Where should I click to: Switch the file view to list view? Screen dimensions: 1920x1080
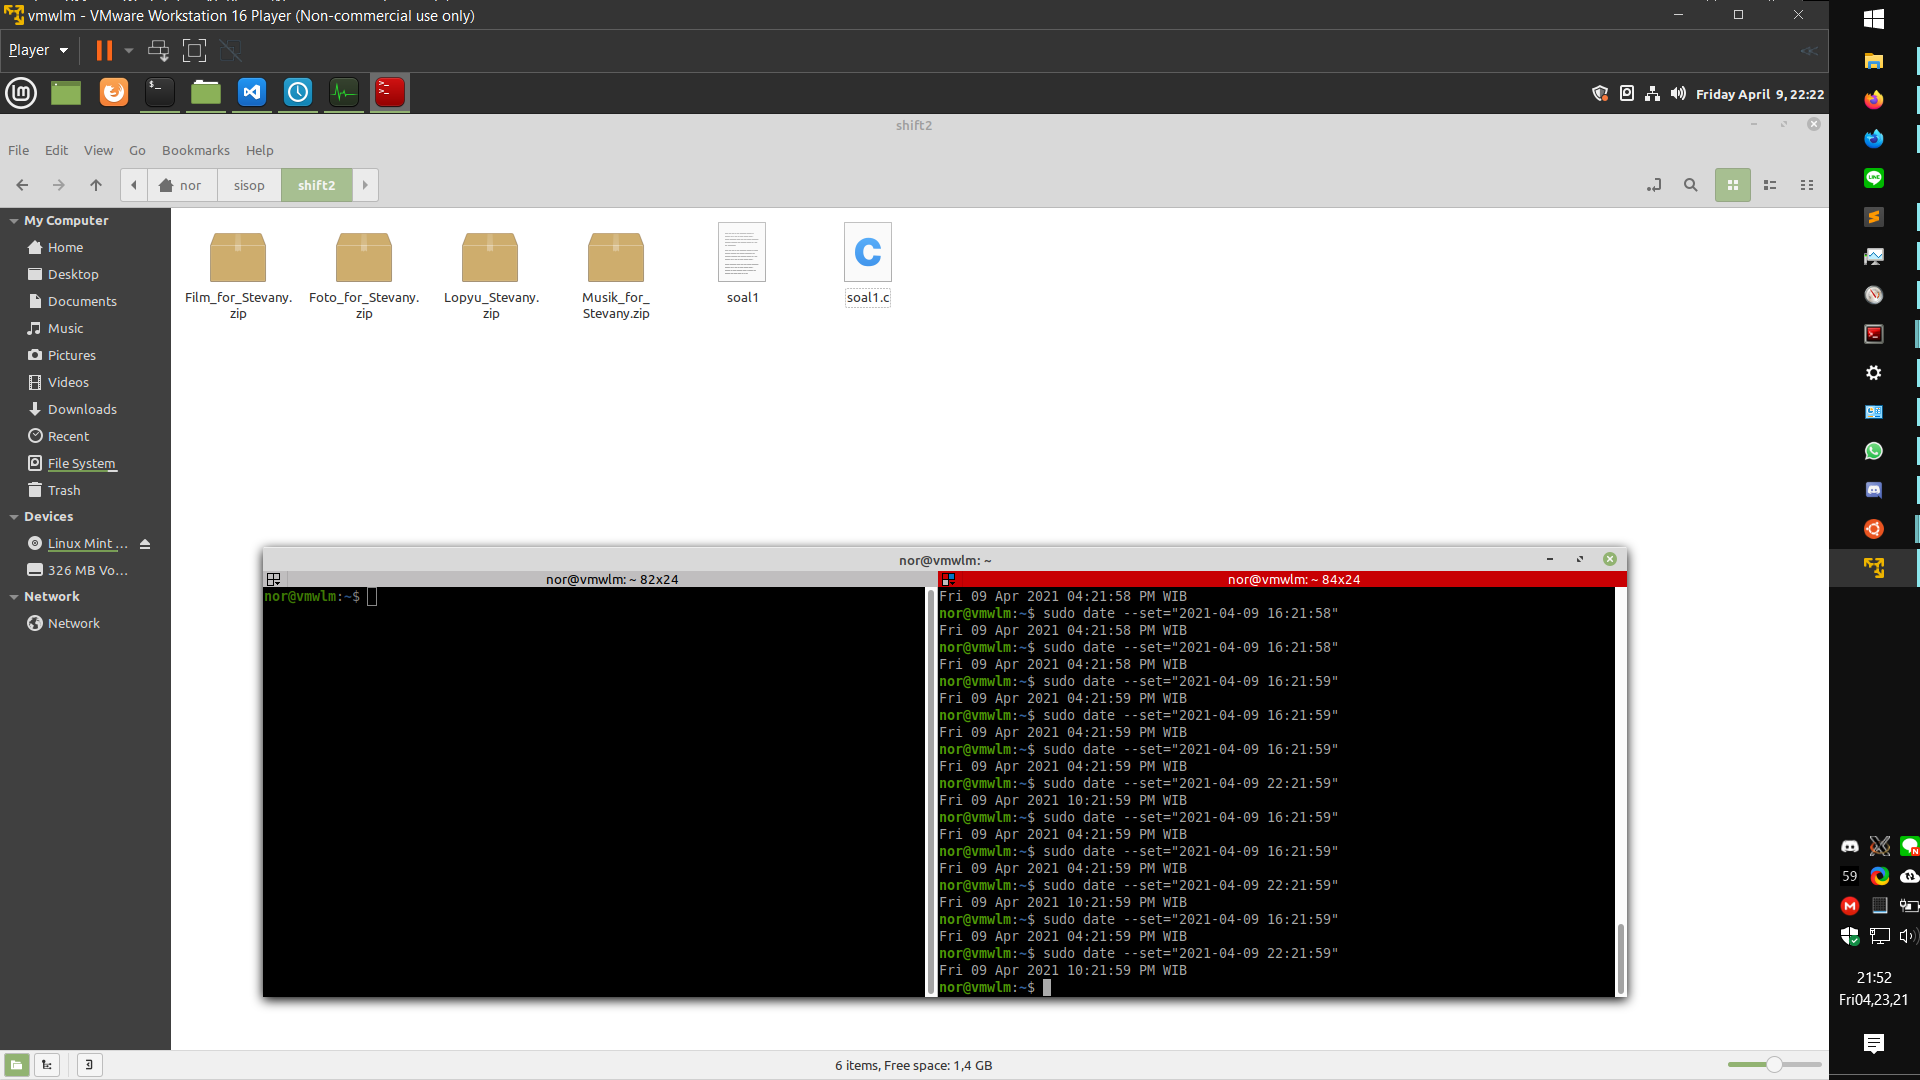coord(1770,185)
